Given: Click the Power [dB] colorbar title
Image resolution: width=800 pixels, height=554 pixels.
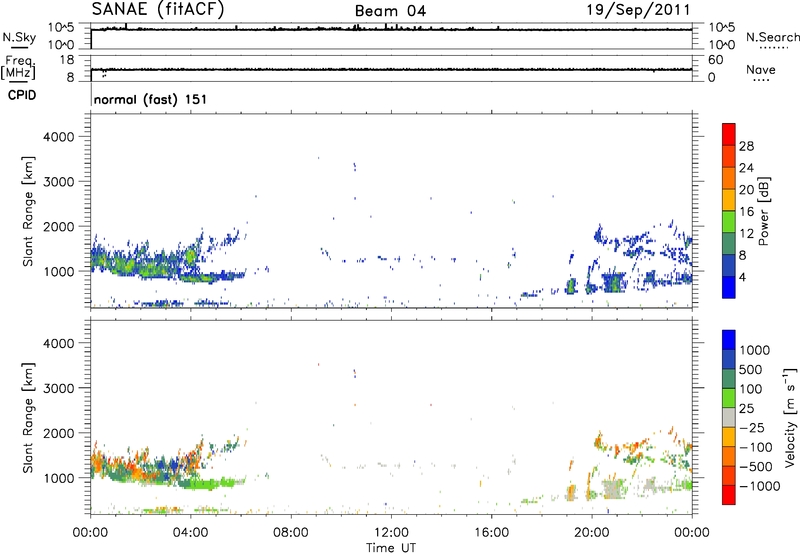Looking at the screenshot, I should [763, 211].
